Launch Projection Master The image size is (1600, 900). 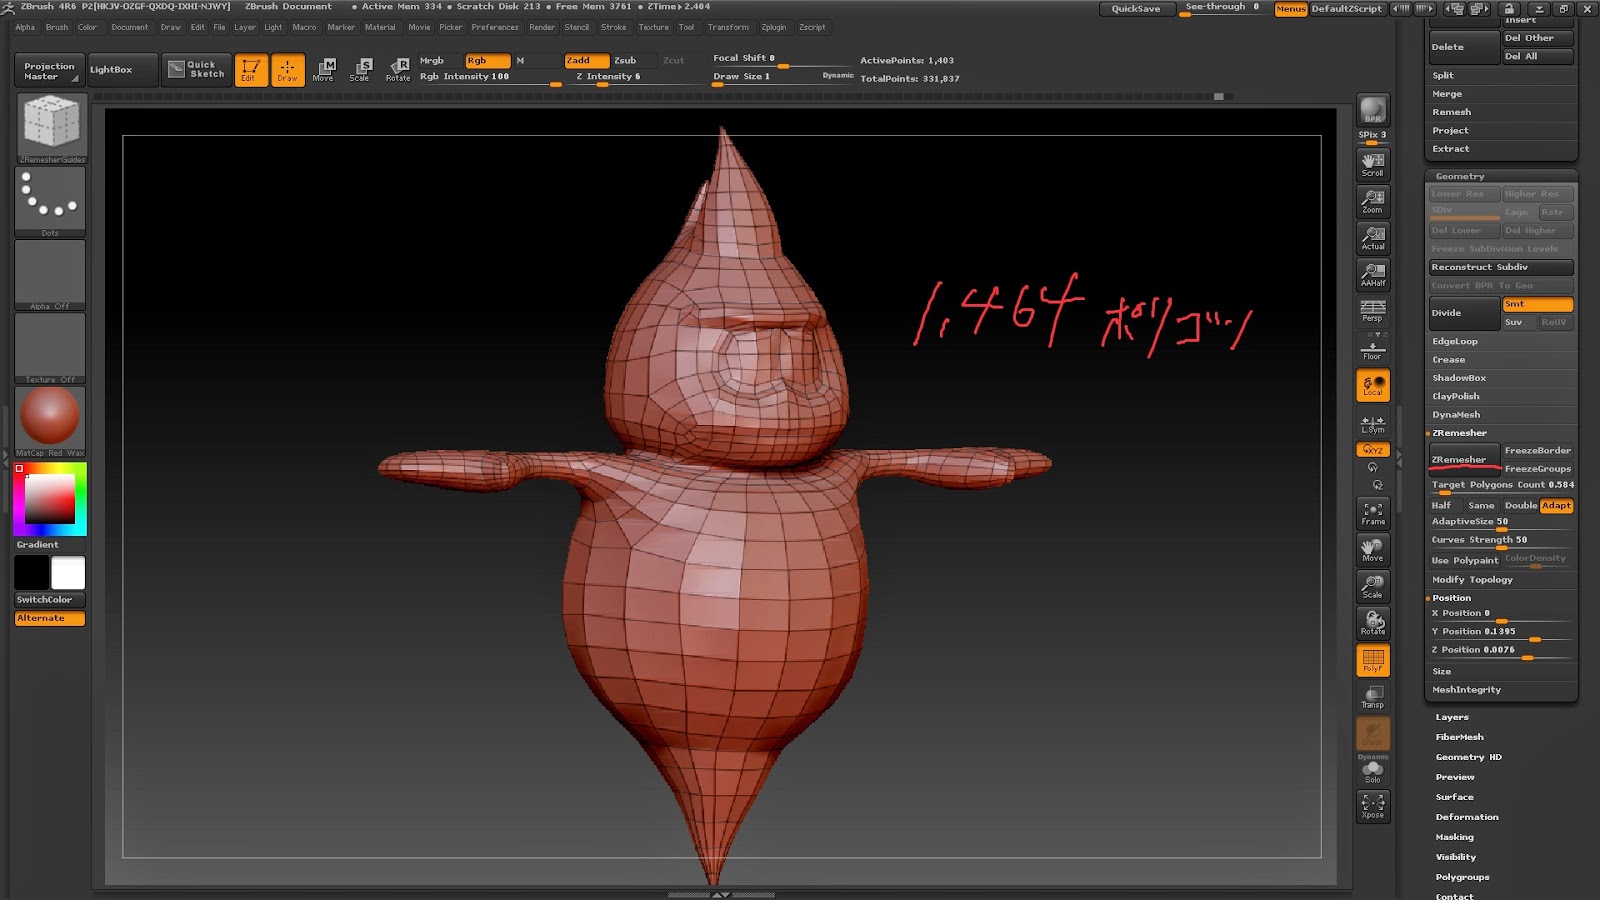coord(49,71)
